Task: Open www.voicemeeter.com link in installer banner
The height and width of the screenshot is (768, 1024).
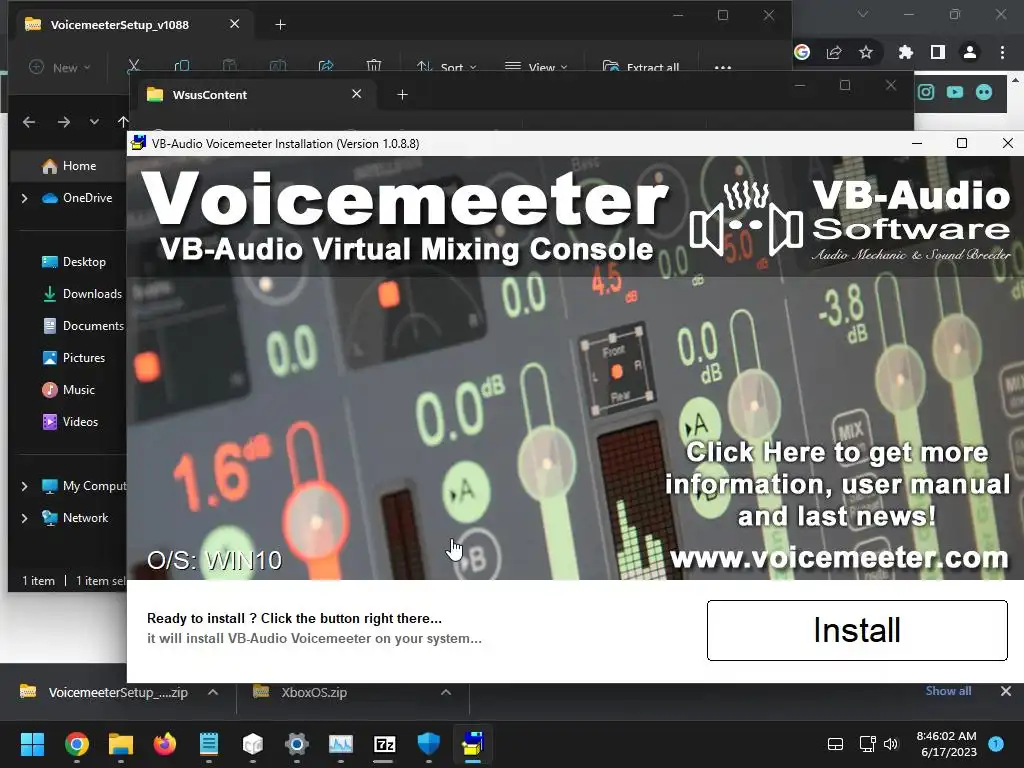Action: [839, 558]
